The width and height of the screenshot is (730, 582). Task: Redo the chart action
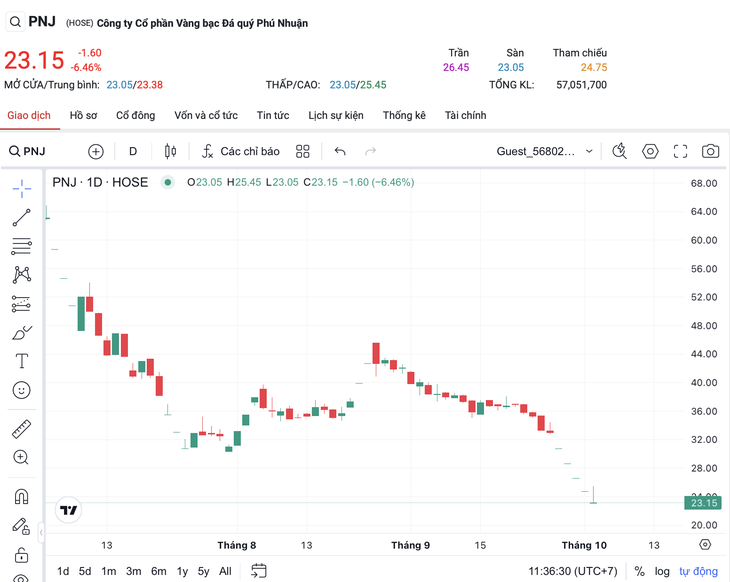point(371,151)
